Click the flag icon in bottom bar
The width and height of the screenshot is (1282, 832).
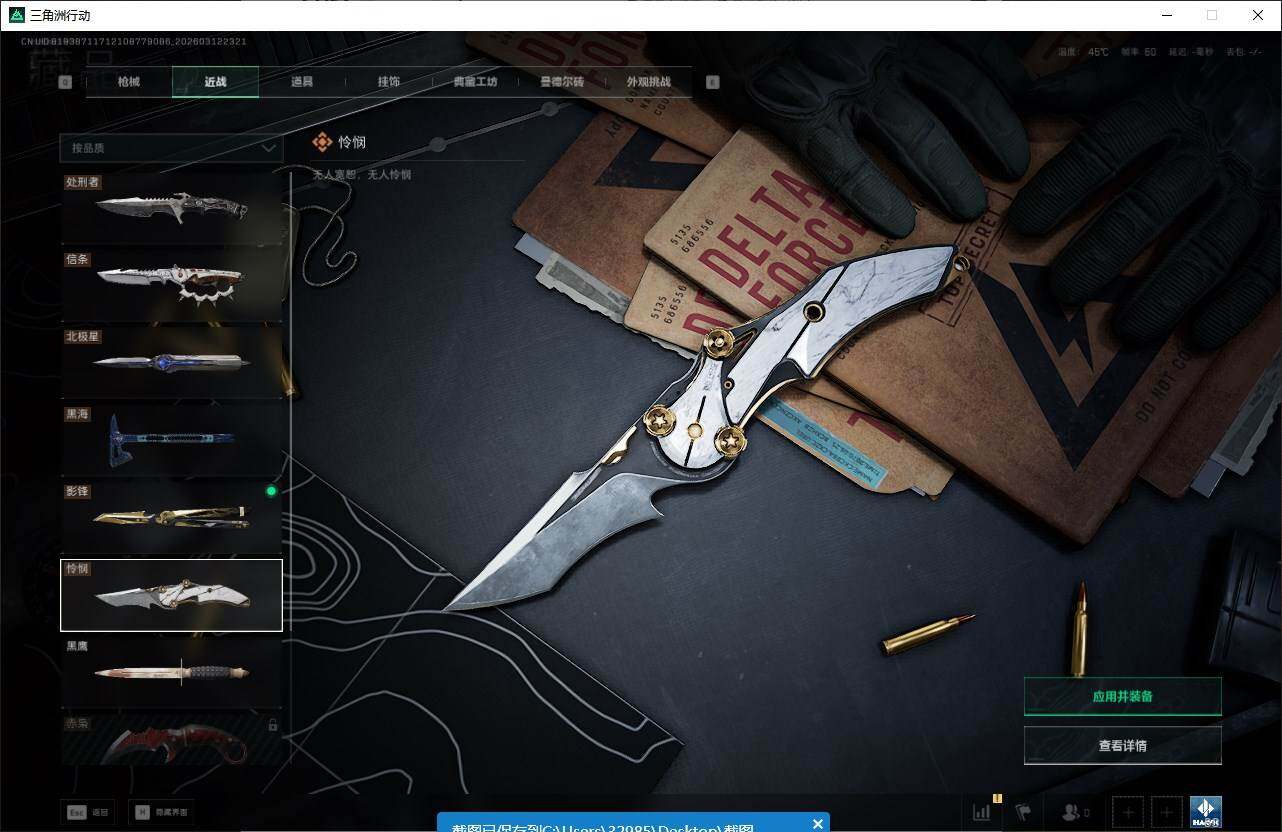[x=1023, y=812]
